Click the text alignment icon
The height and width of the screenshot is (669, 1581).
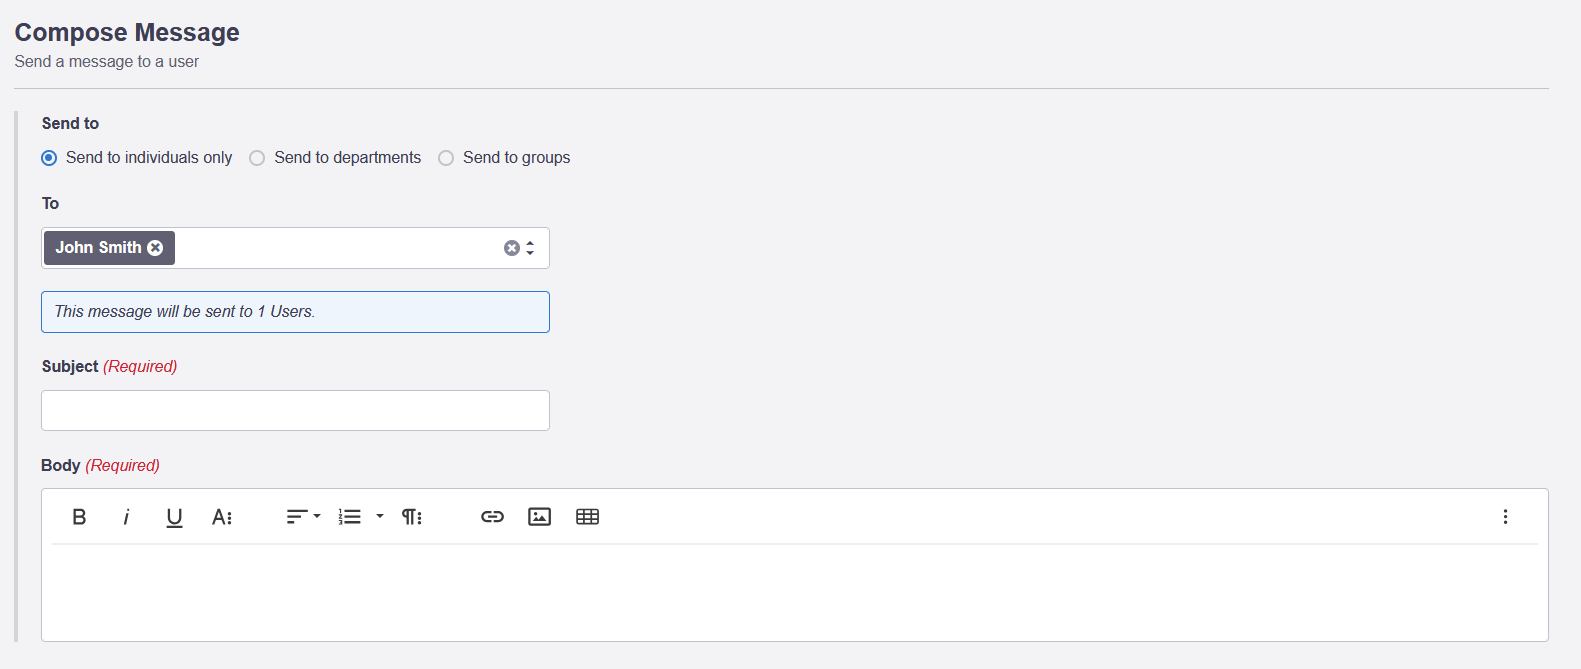pyautogui.click(x=297, y=517)
